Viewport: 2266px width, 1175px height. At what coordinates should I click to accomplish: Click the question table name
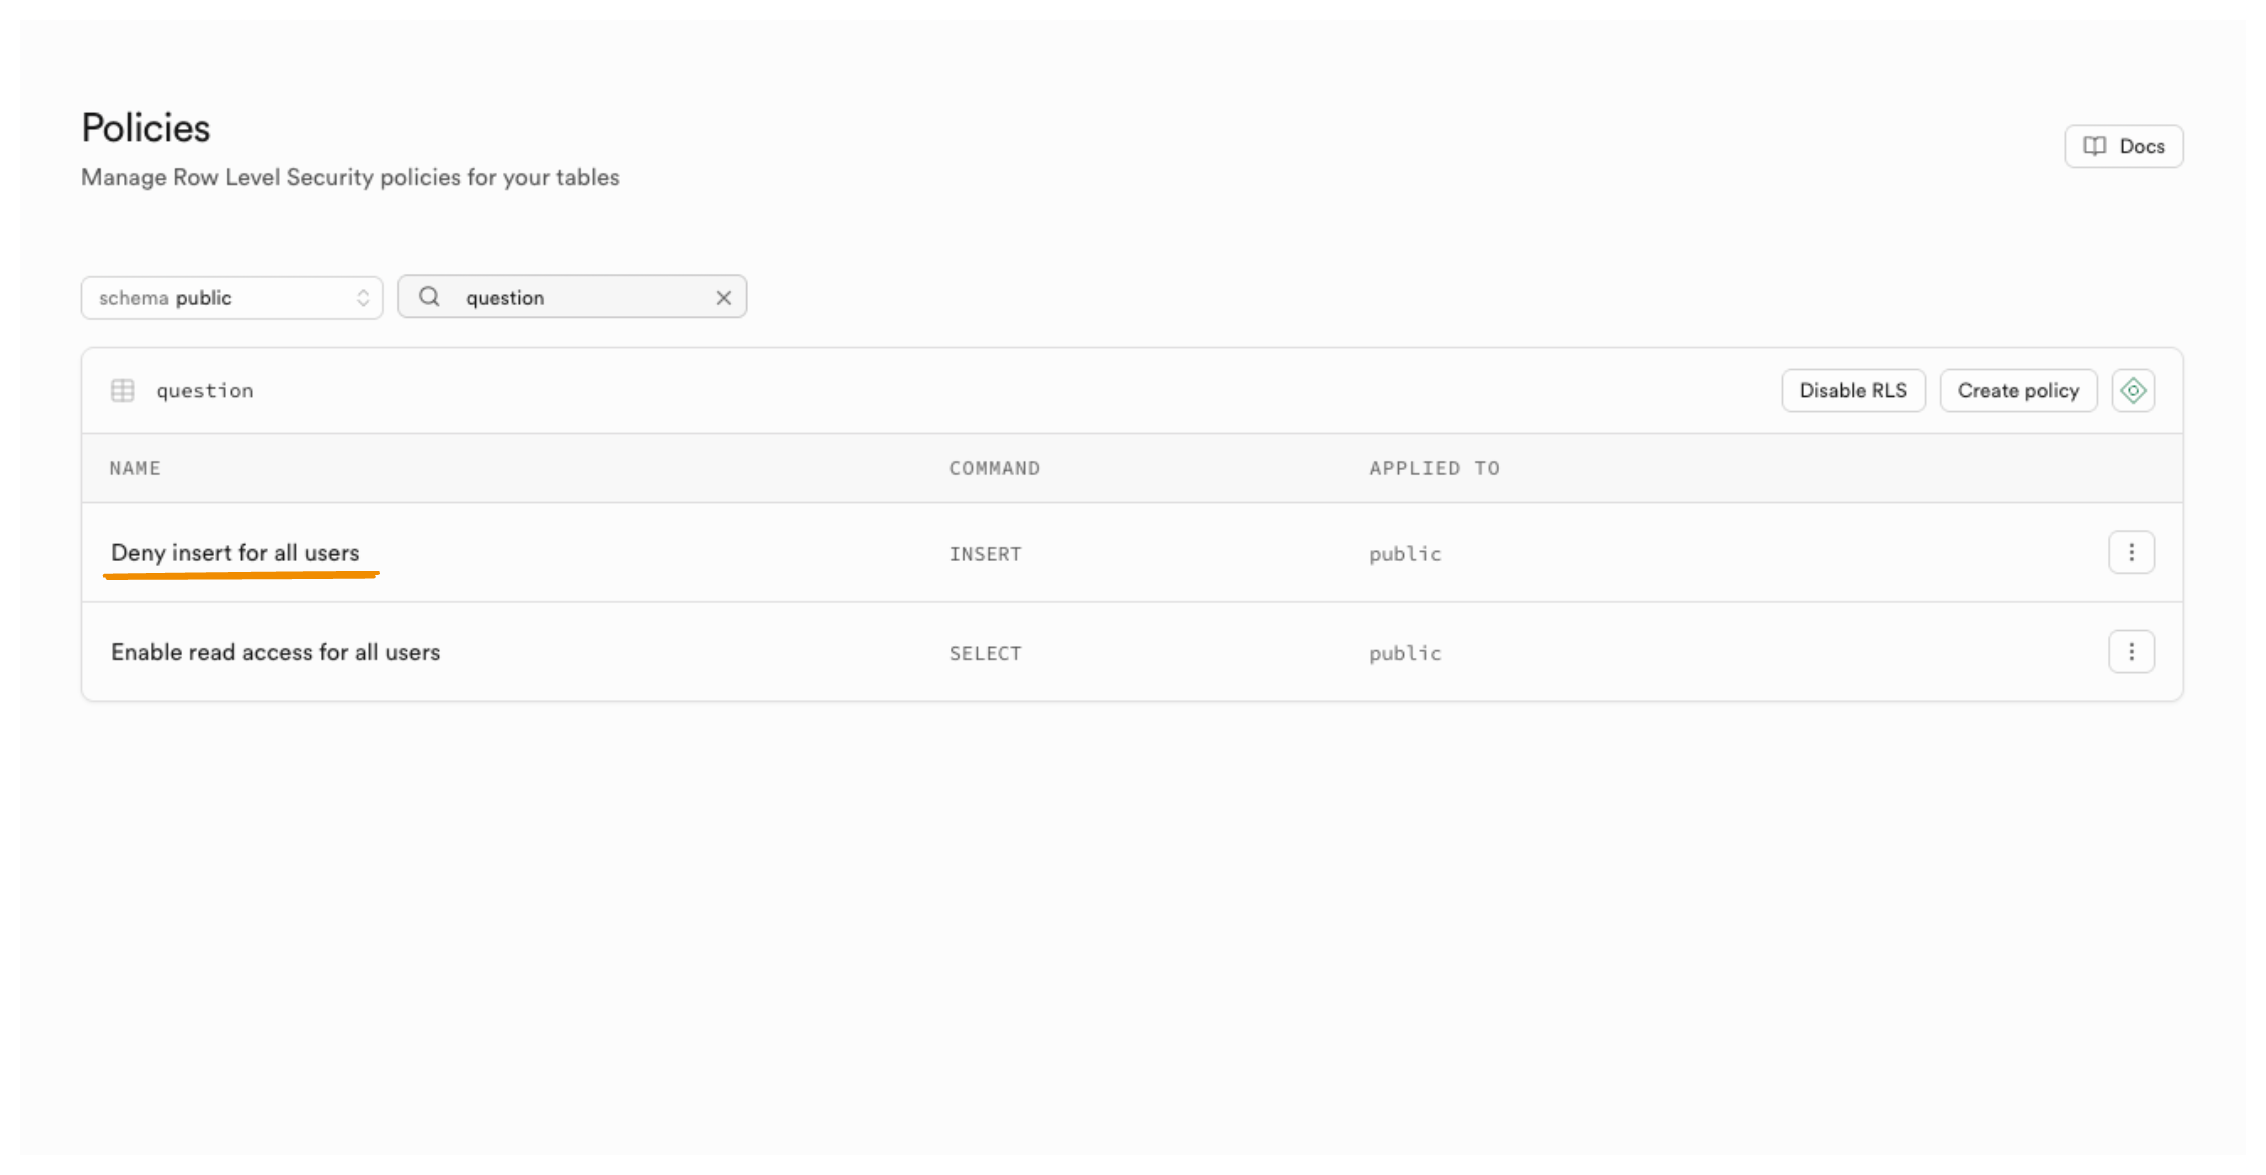205,391
